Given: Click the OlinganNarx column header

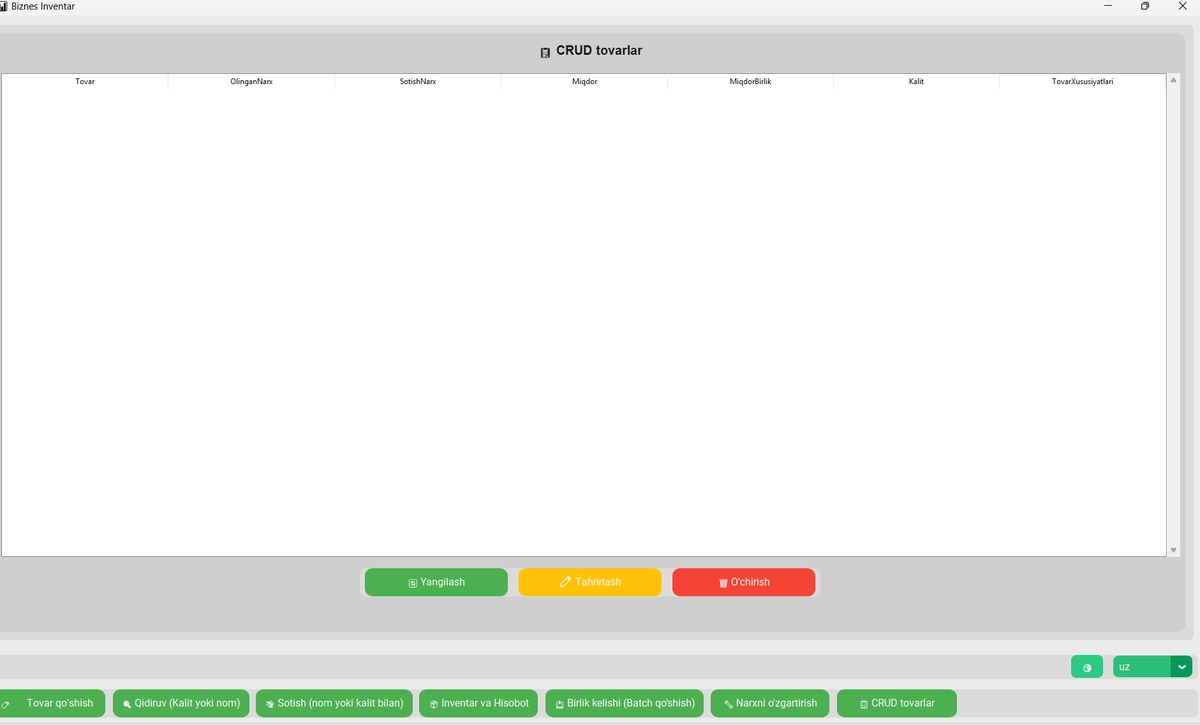Looking at the screenshot, I should [x=251, y=81].
